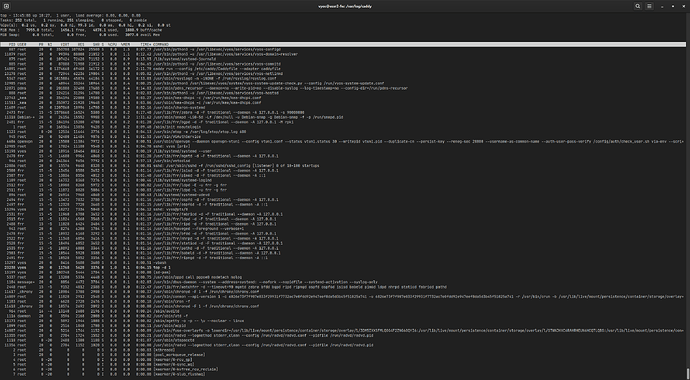Select the haveged process row
This screenshot has height=380, width=690.
tap(343, 228)
